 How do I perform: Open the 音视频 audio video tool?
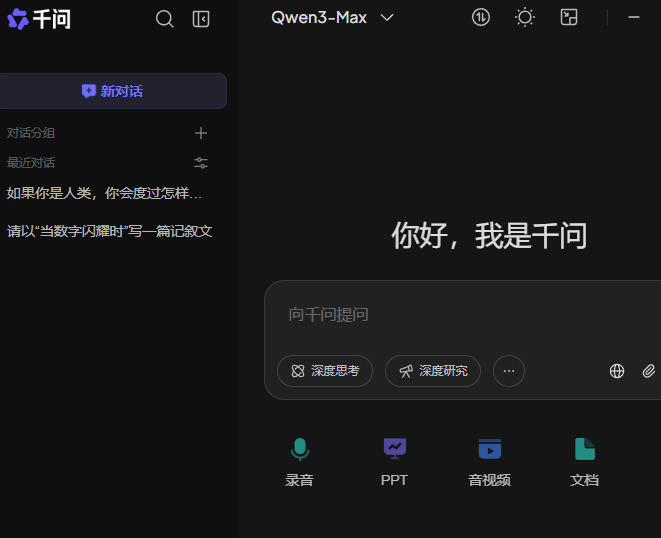[489, 461]
